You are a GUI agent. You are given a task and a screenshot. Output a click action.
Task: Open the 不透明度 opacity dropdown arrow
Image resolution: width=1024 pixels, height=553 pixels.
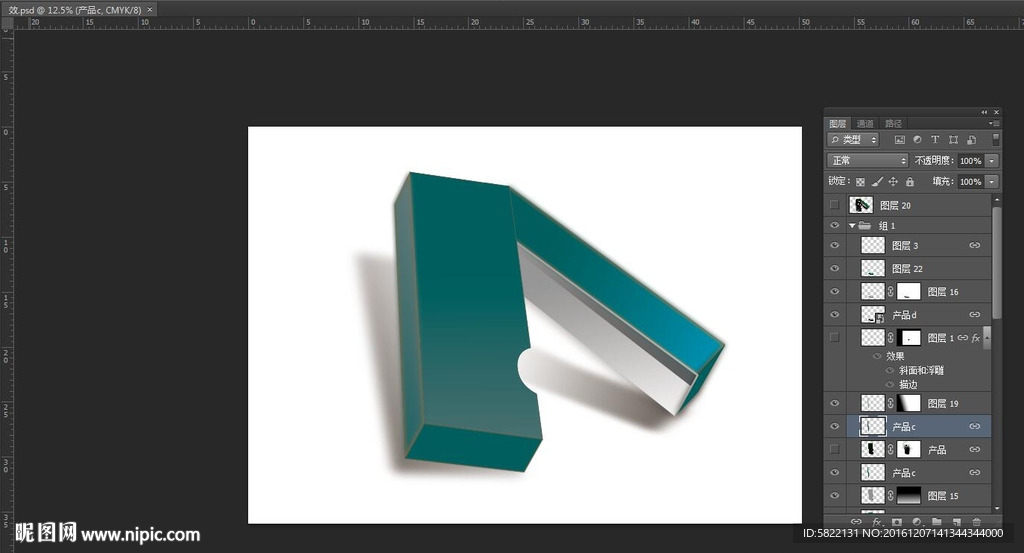pyautogui.click(x=991, y=161)
